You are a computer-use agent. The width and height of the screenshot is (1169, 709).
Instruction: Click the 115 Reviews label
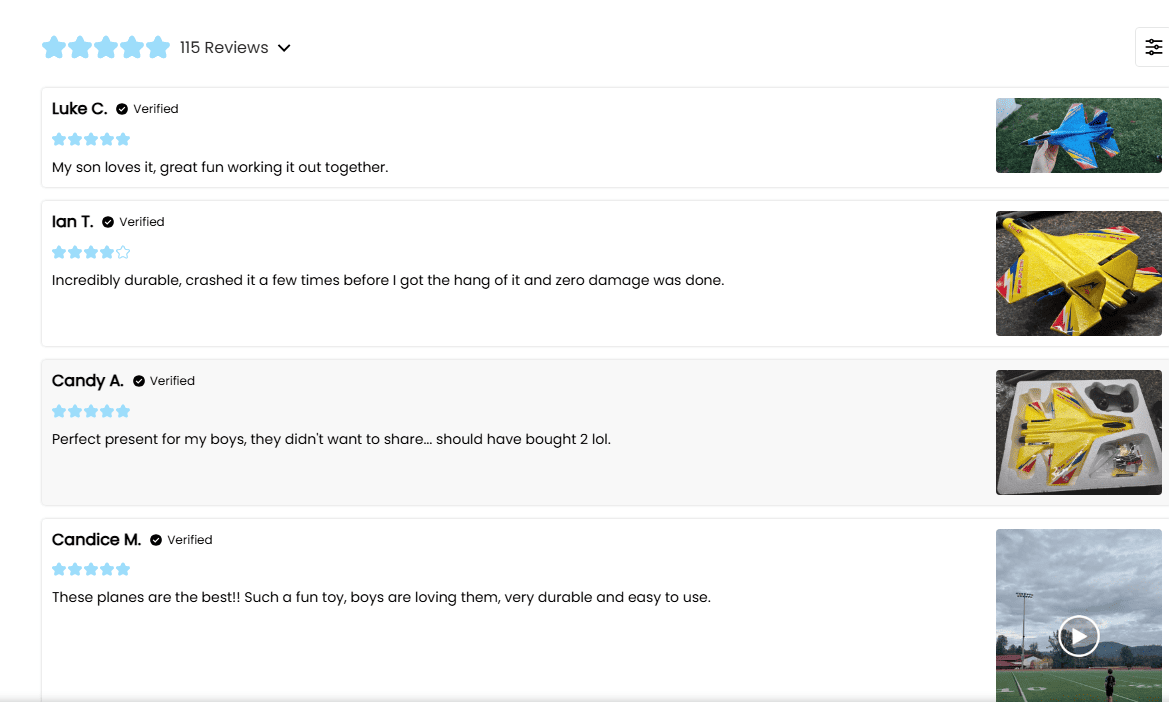[224, 48]
